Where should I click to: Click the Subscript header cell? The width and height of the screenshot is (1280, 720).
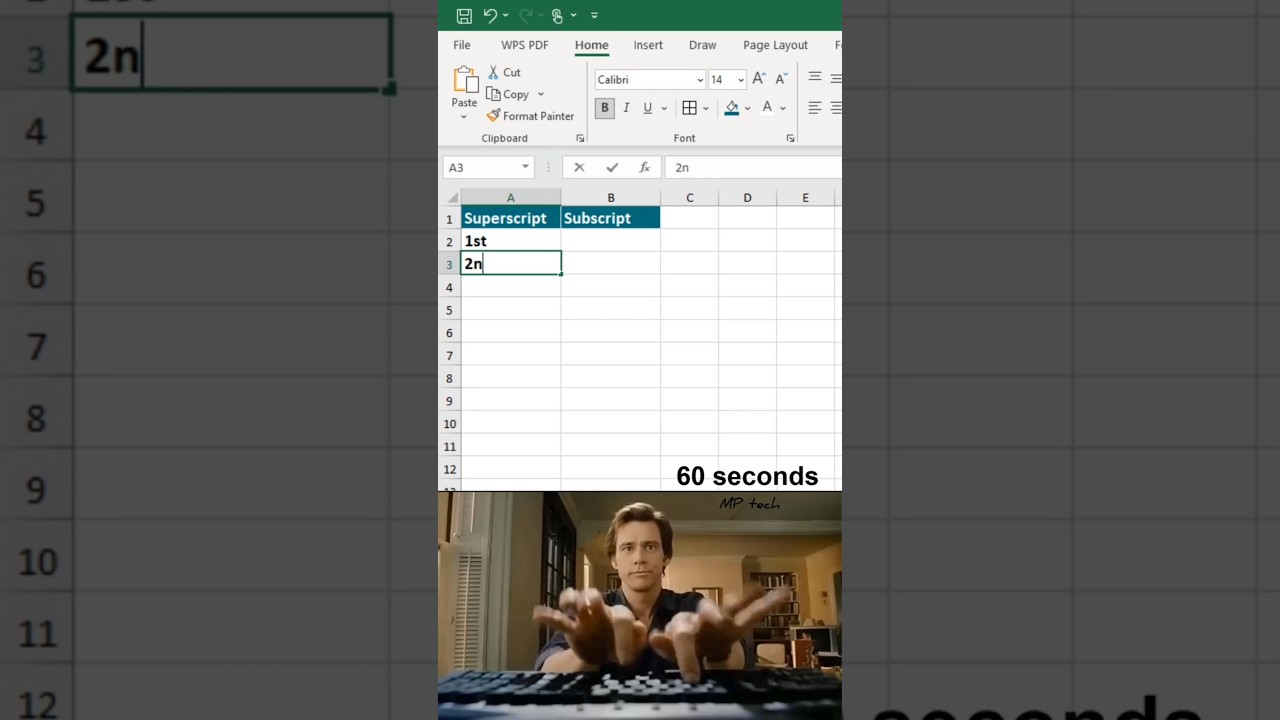coord(610,218)
